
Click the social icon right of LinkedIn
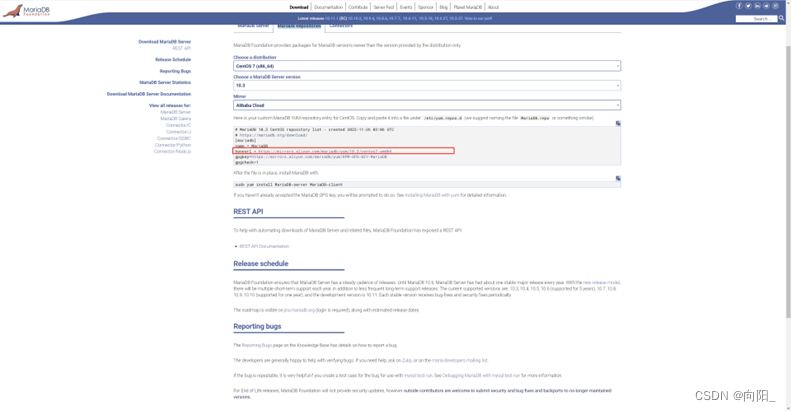pyautogui.click(x=766, y=6)
